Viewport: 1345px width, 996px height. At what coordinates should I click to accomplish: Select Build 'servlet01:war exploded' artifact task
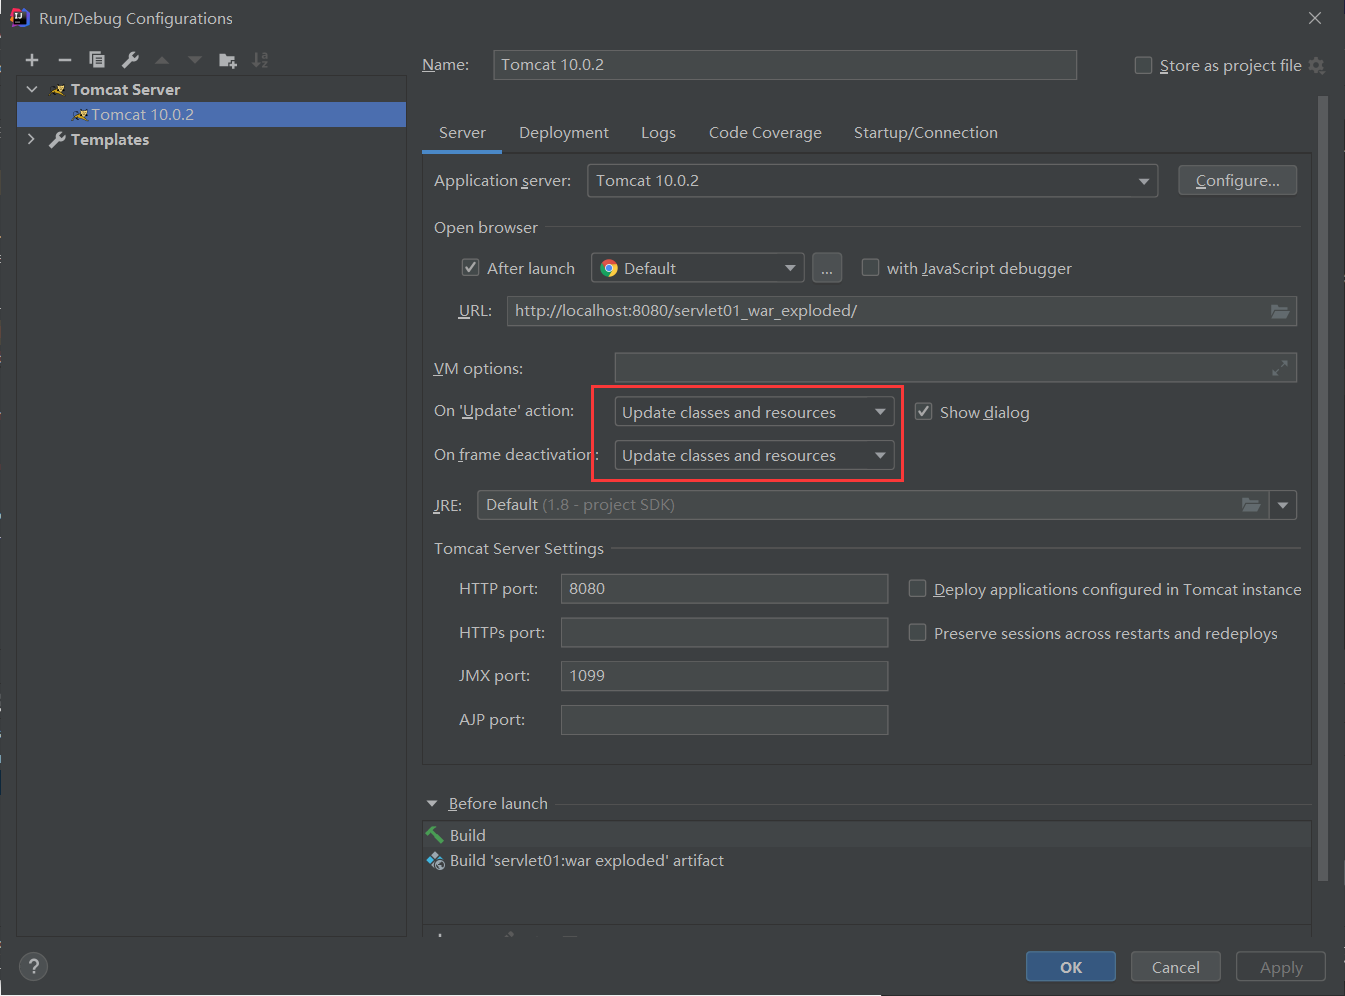click(867, 861)
